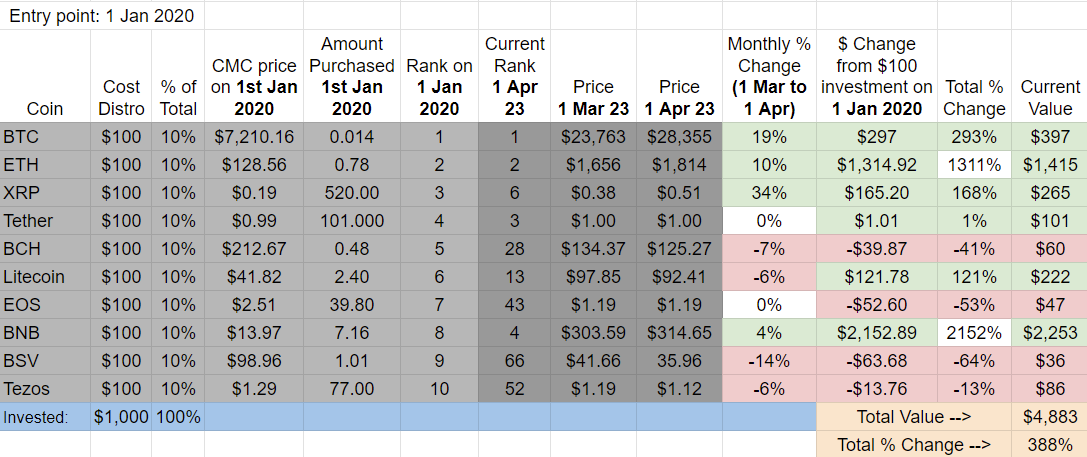1087x457 pixels.
Task: Select the 'Monthly % Change' header
Action: click(769, 76)
